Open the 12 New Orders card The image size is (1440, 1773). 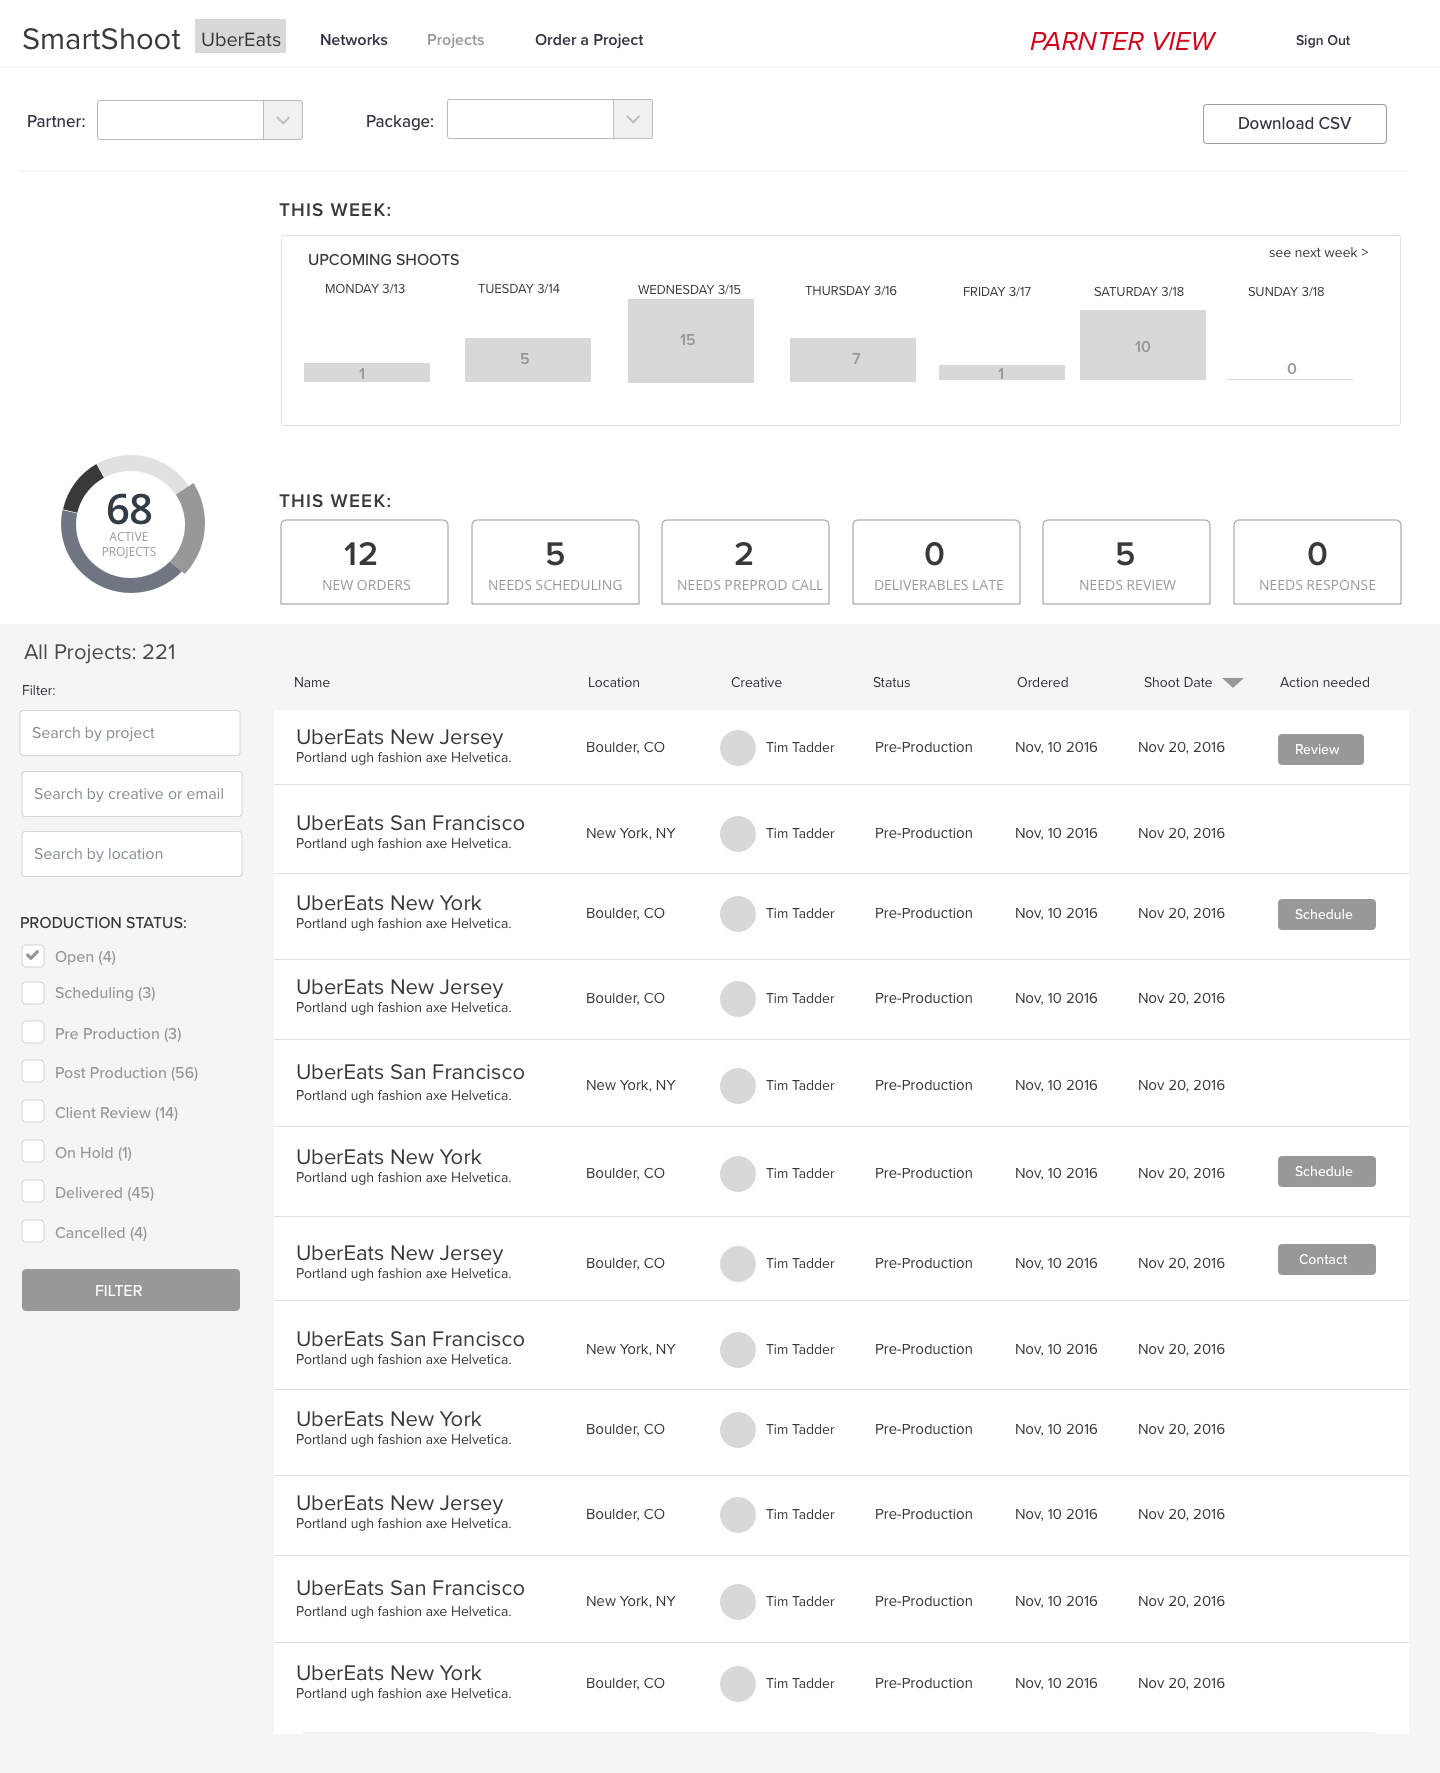coord(364,562)
